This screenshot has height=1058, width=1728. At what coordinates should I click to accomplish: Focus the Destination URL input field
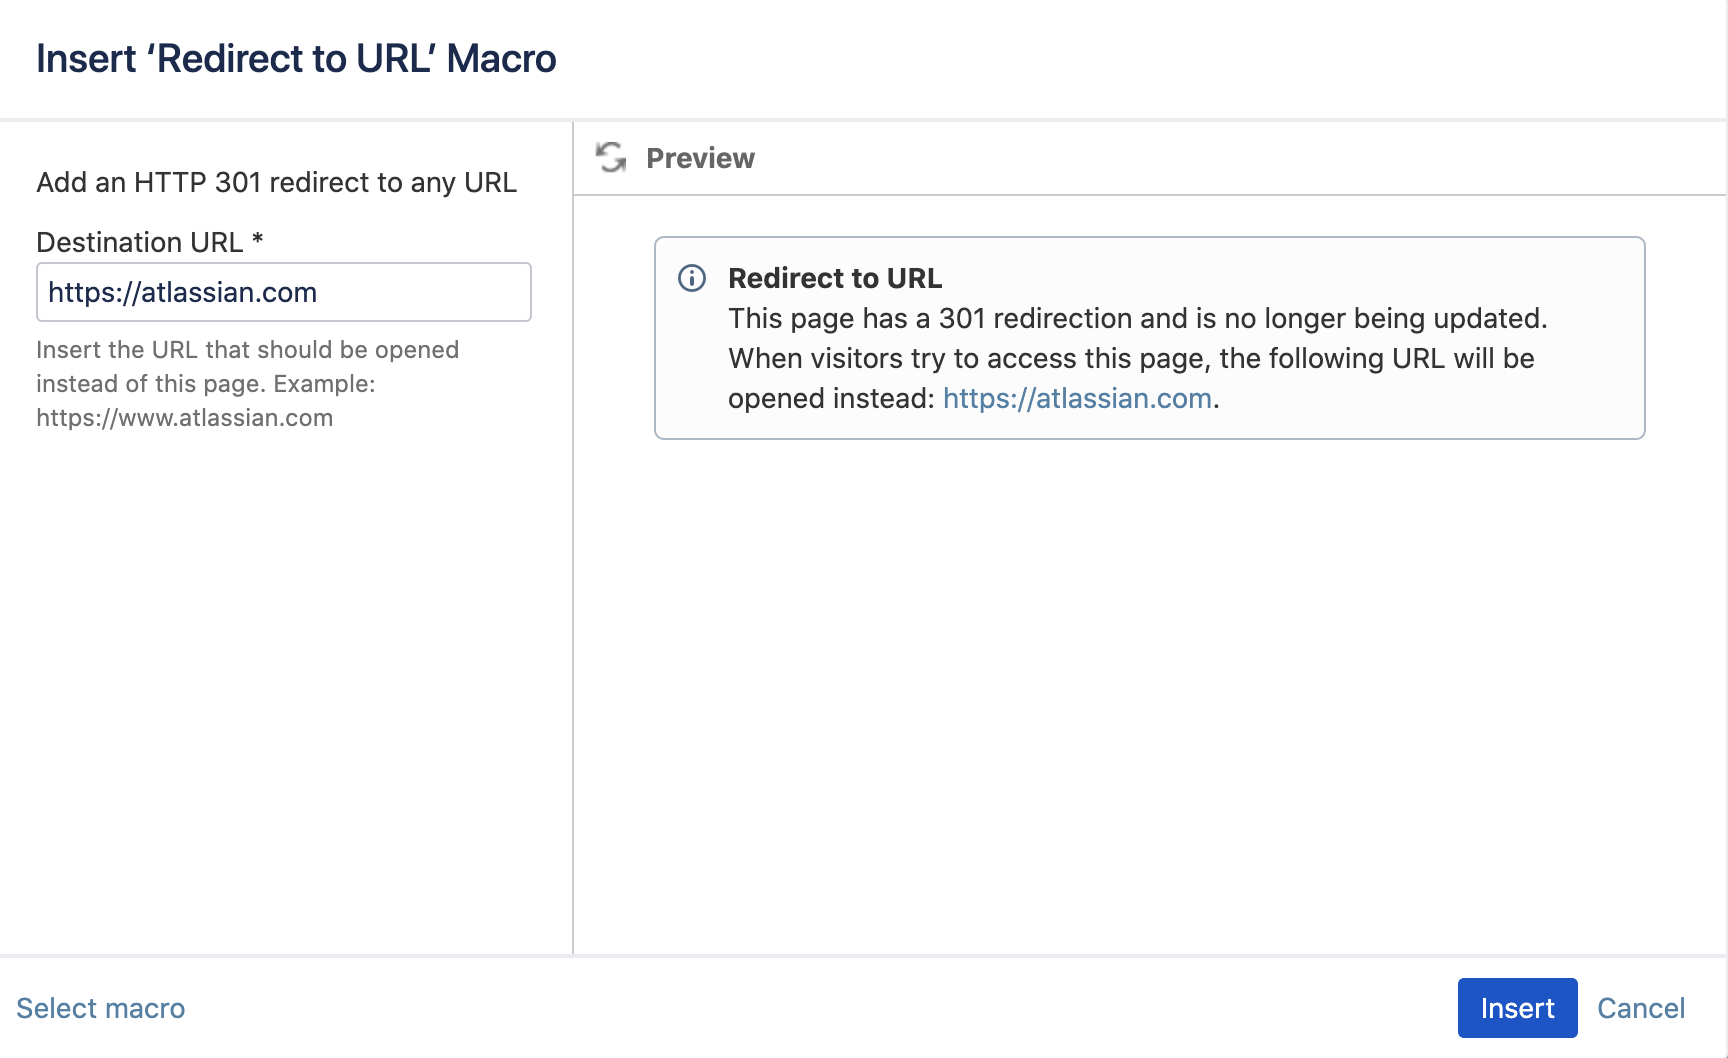(284, 292)
